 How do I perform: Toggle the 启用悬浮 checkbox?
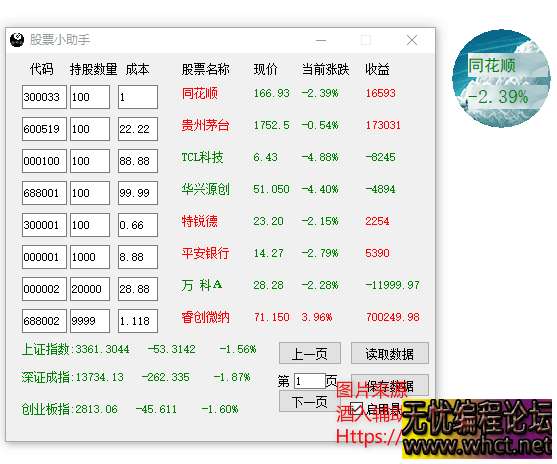(356, 409)
